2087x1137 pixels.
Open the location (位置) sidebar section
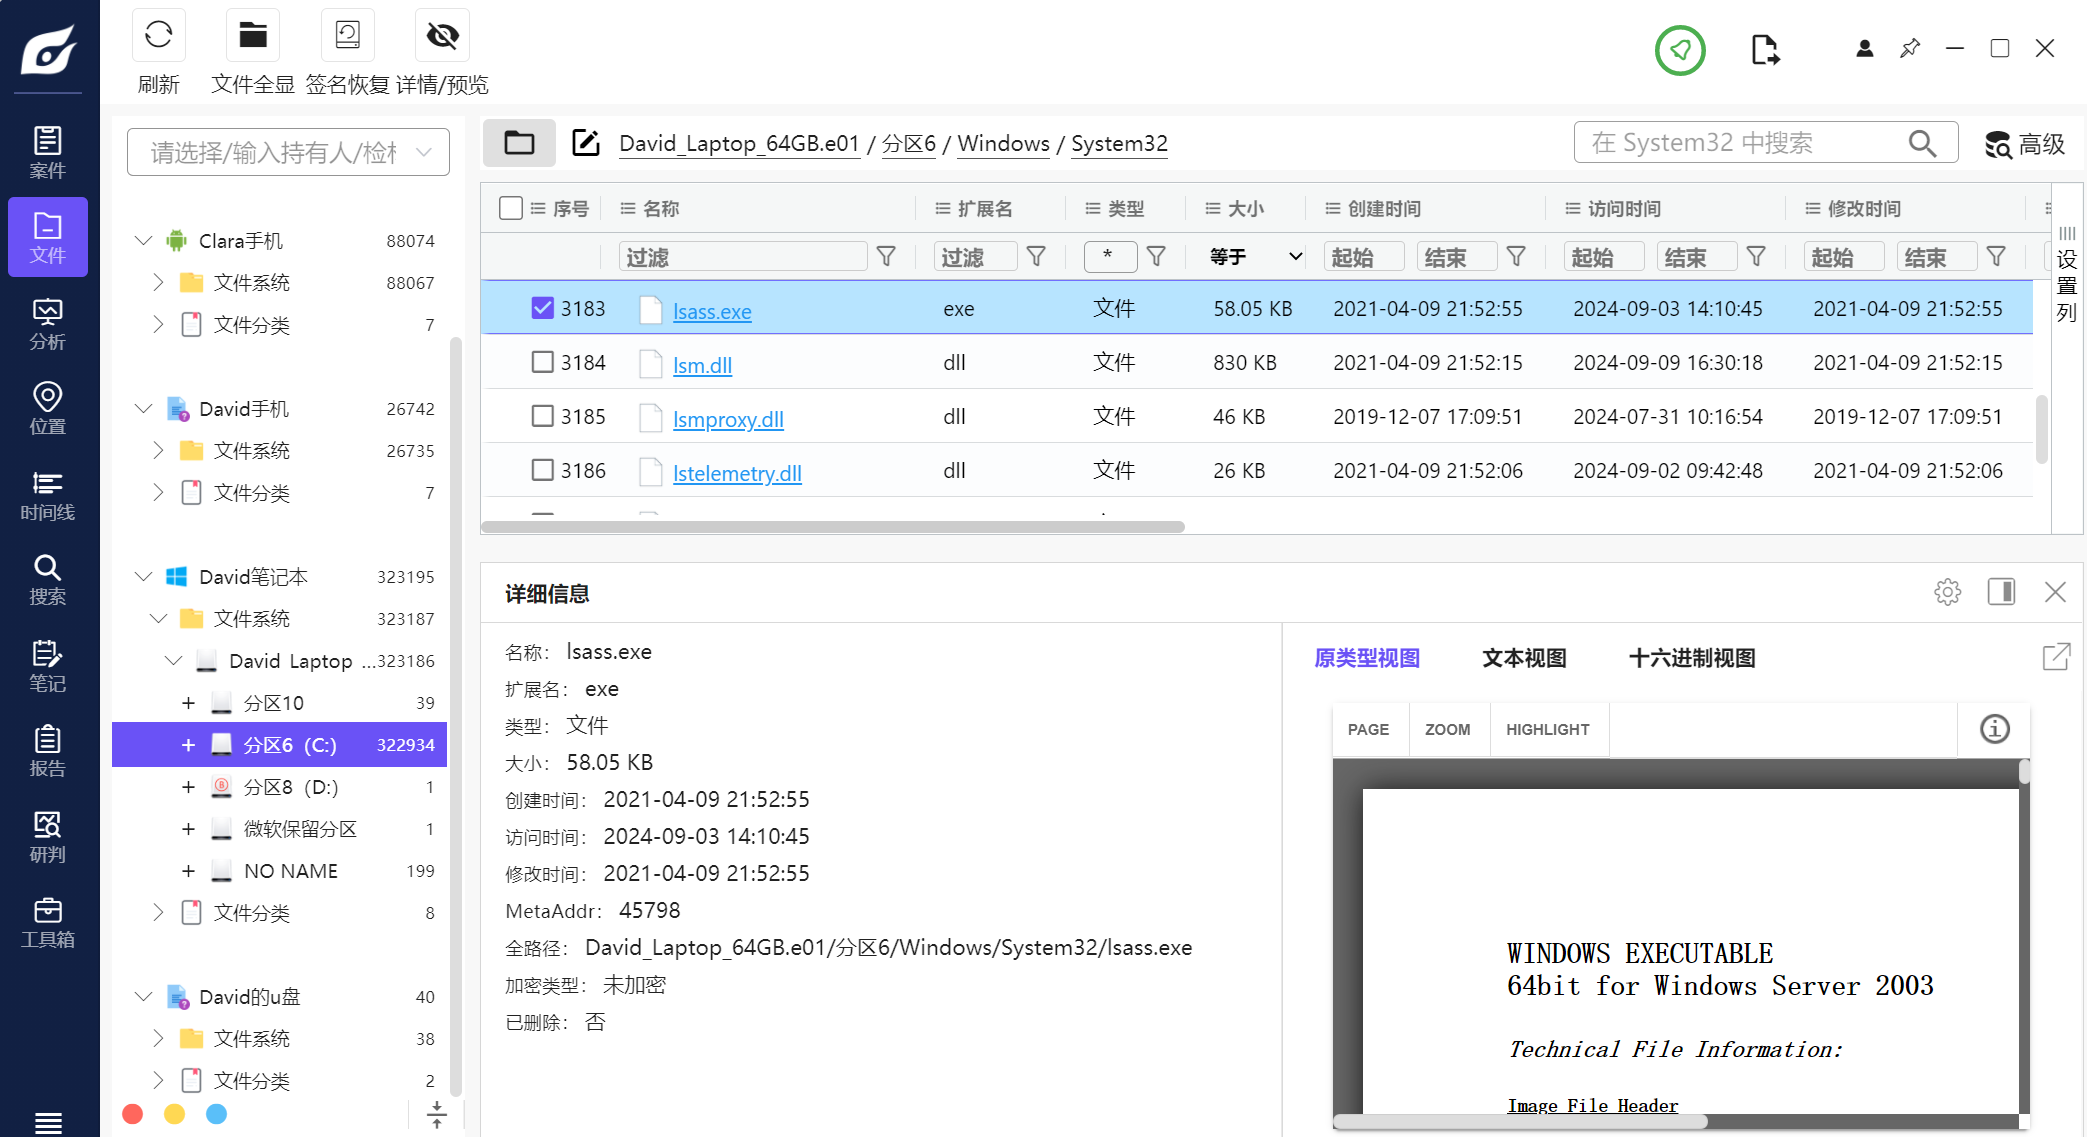coord(47,409)
